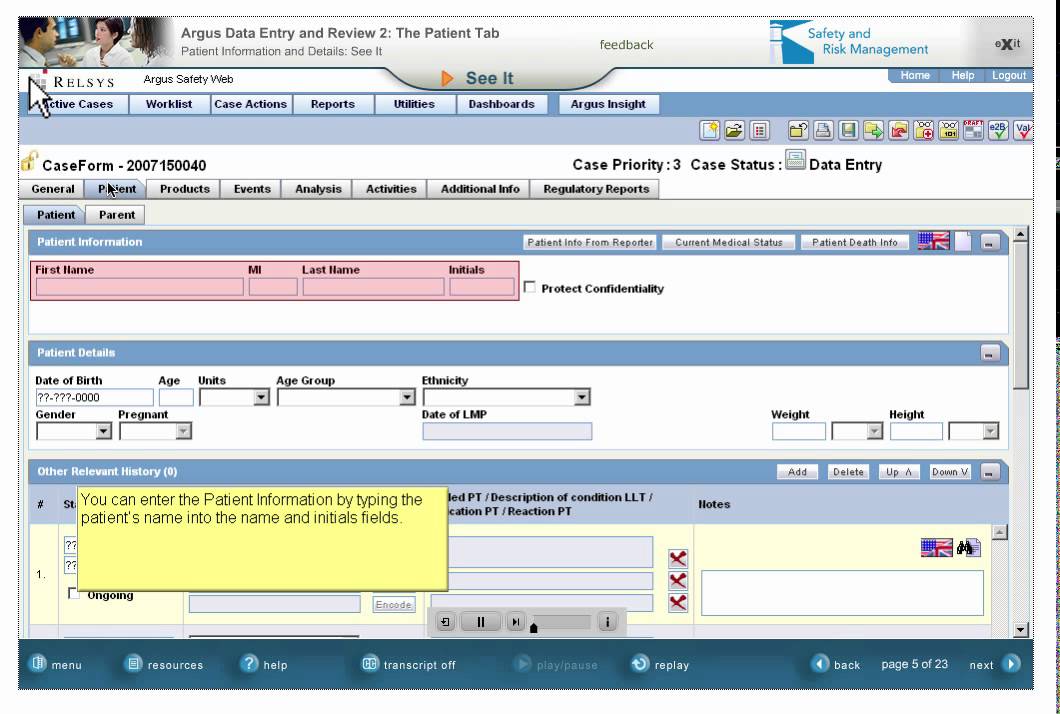Click the middle red X icon in history row
This screenshot has height=714, width=1060.
[678, 581]
